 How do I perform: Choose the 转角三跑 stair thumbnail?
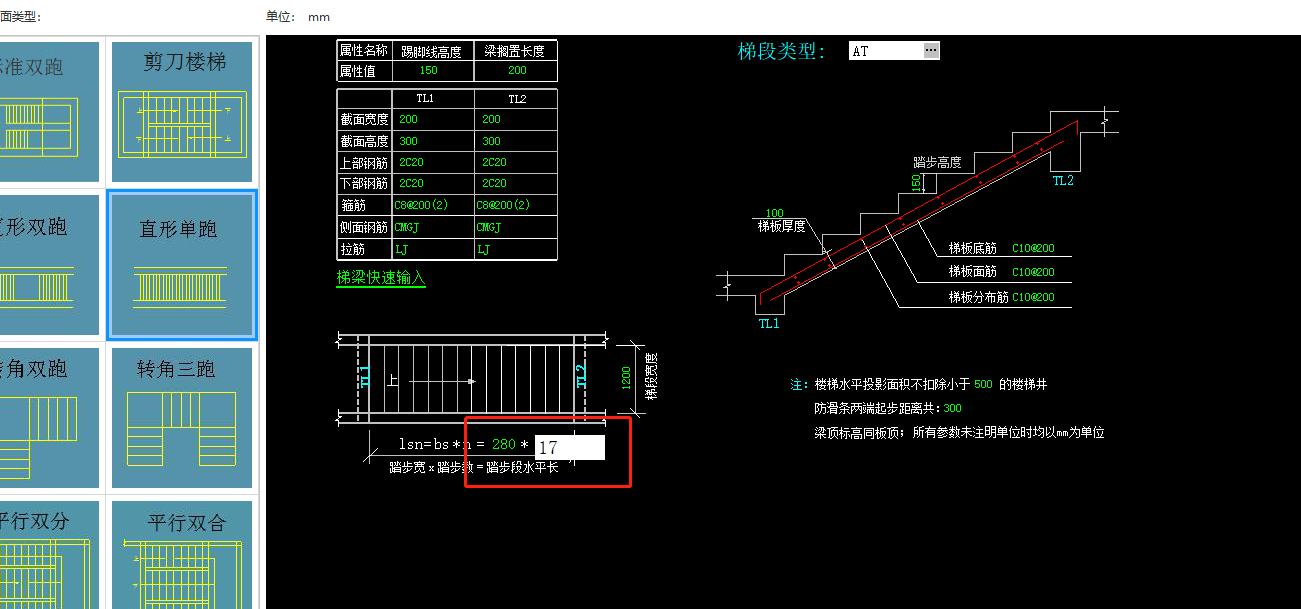182,417
